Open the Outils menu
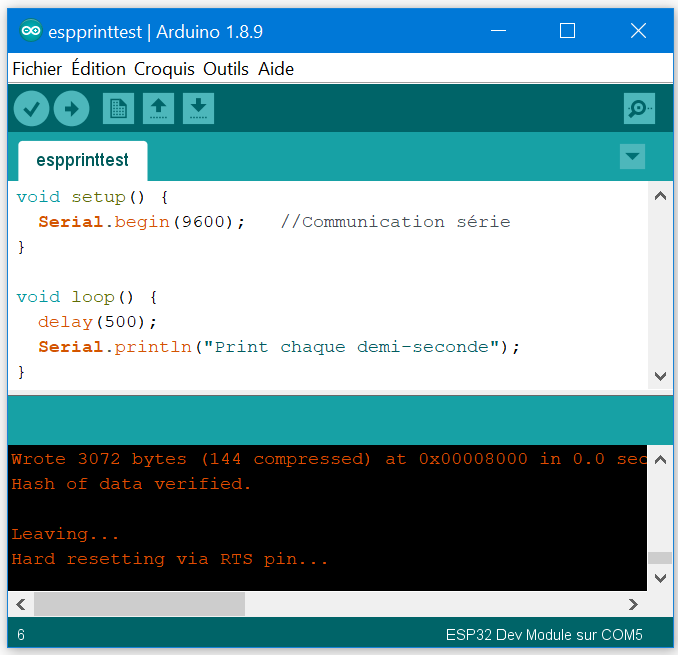 [226, 69]
